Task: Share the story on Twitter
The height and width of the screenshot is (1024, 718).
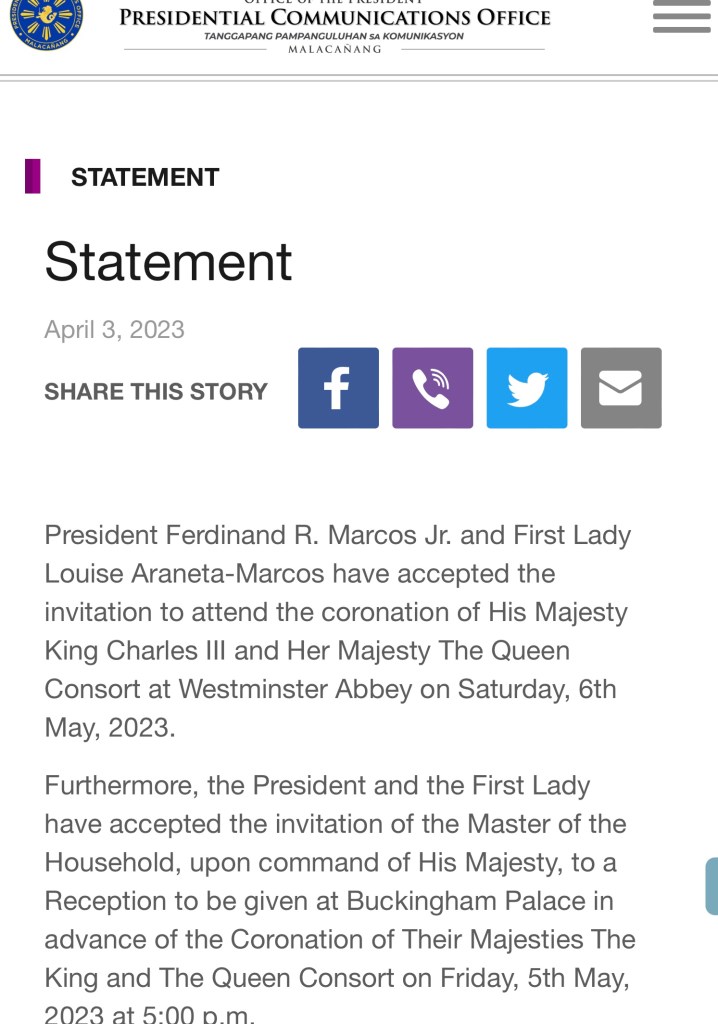Action: tap(527, 388)
